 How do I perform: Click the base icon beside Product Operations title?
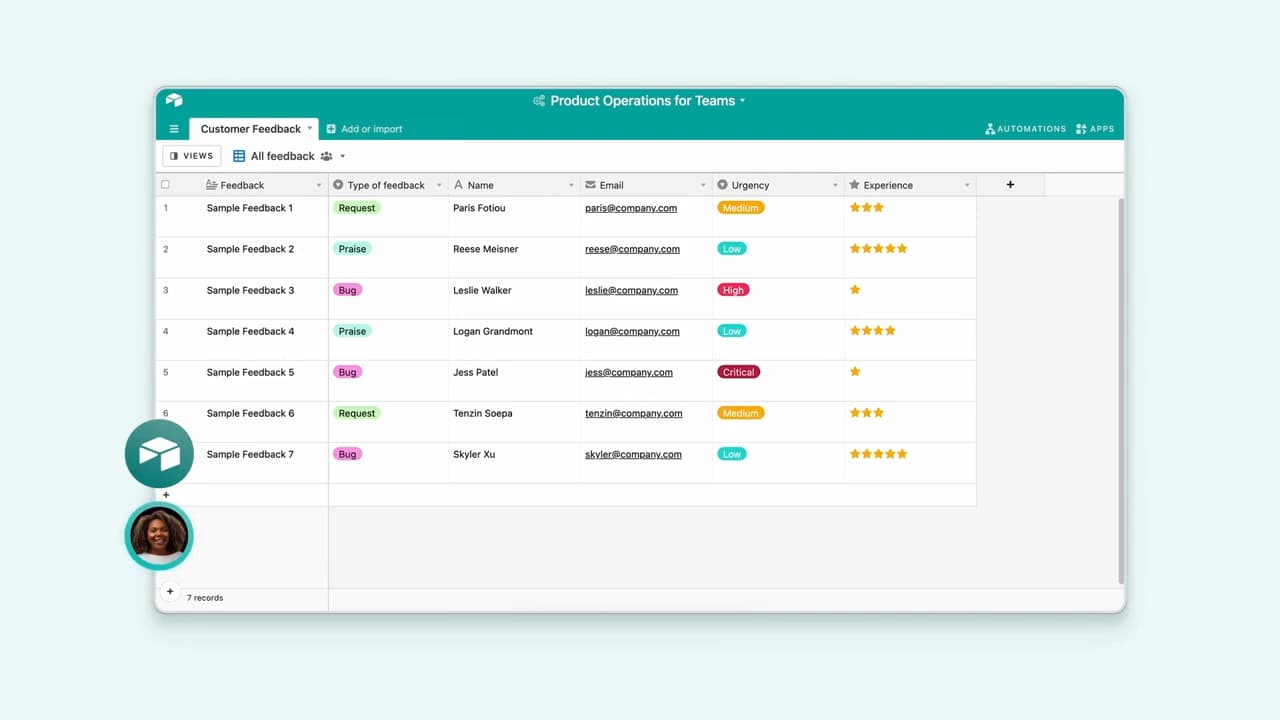[539, 101]
